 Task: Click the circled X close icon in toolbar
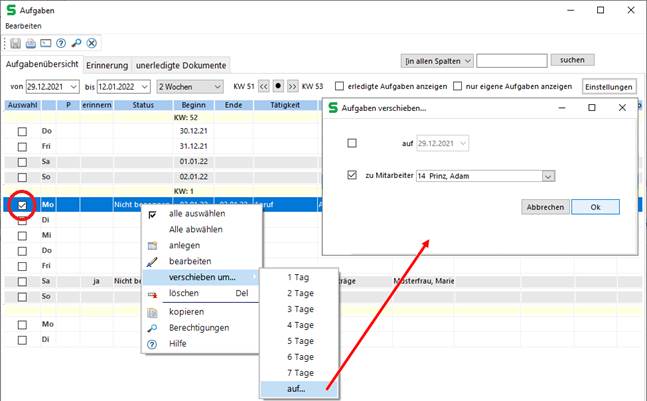(91, 43)
